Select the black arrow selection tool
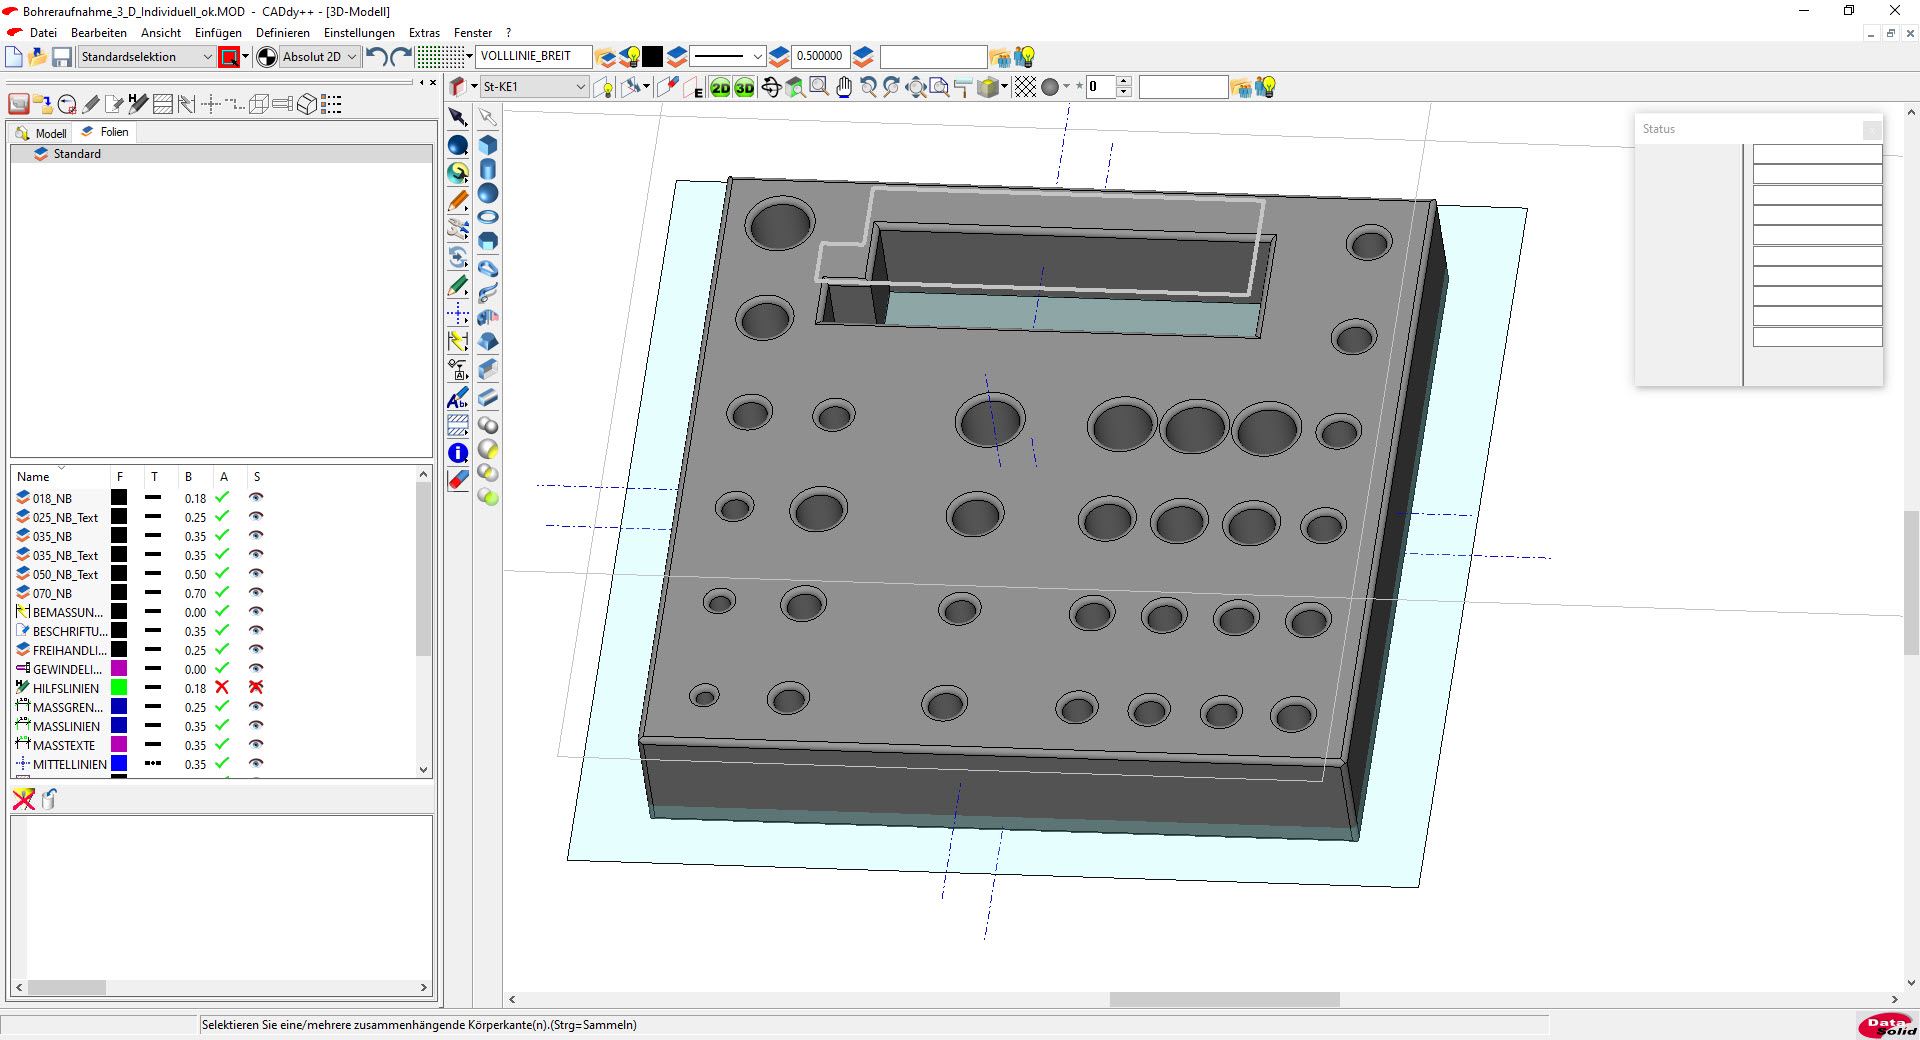Screen dimensions: 1920x1040 click(458, 118)
